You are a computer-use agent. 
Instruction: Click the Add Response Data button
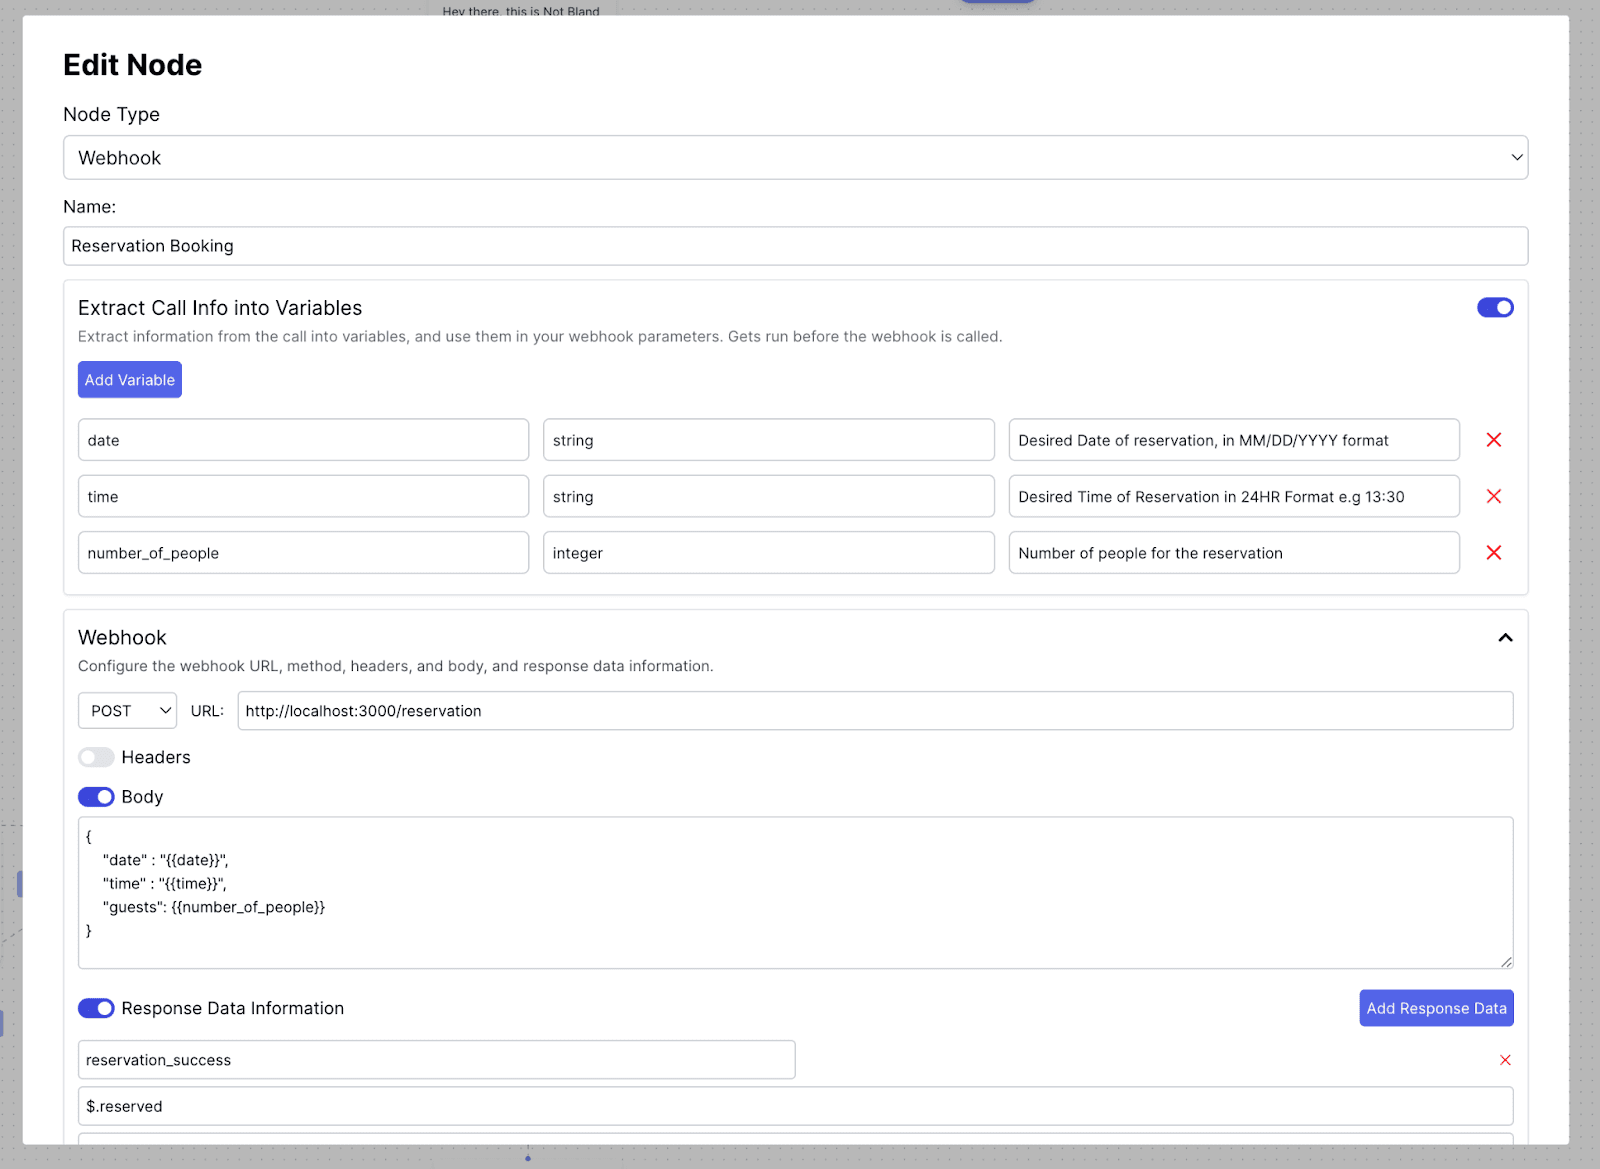tap(1436, 1008)
